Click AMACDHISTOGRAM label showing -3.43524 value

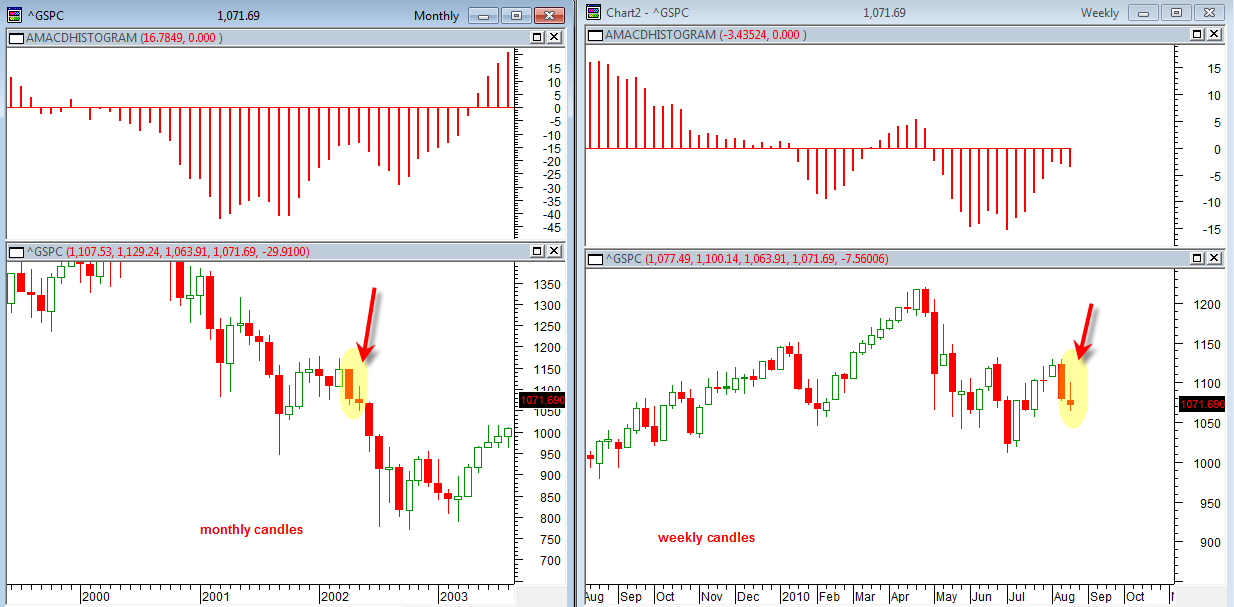point(706,35)
